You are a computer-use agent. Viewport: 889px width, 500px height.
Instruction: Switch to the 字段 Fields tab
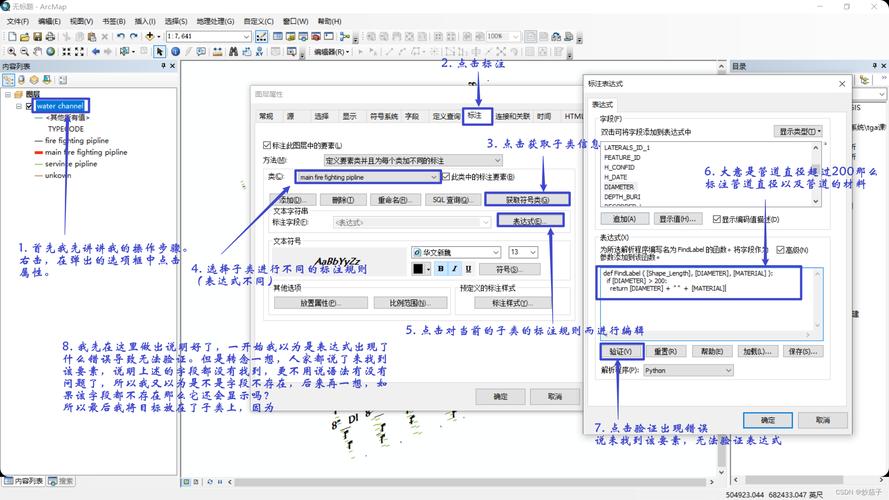coord(412,116)
